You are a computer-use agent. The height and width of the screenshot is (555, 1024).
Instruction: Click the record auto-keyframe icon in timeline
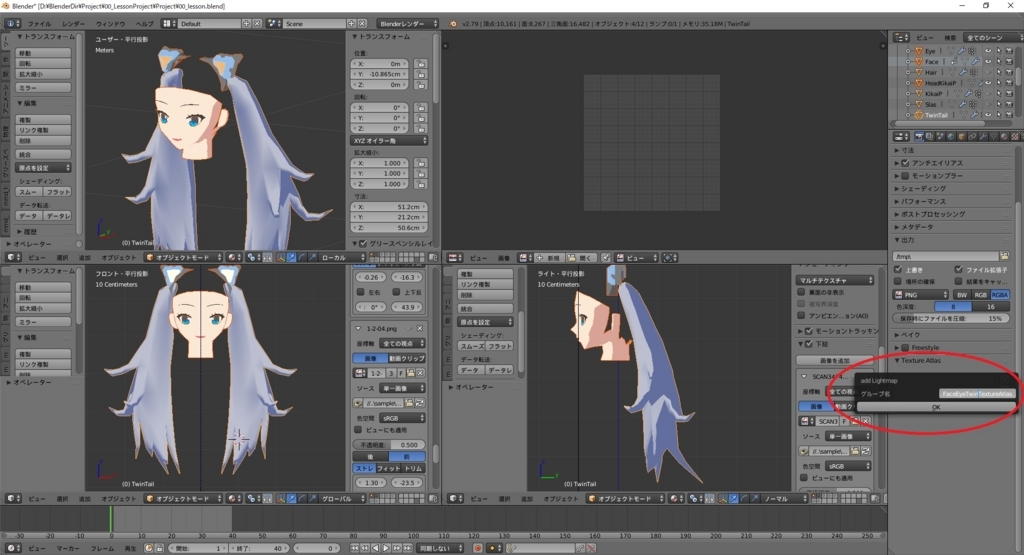click(x=477, y=548)
